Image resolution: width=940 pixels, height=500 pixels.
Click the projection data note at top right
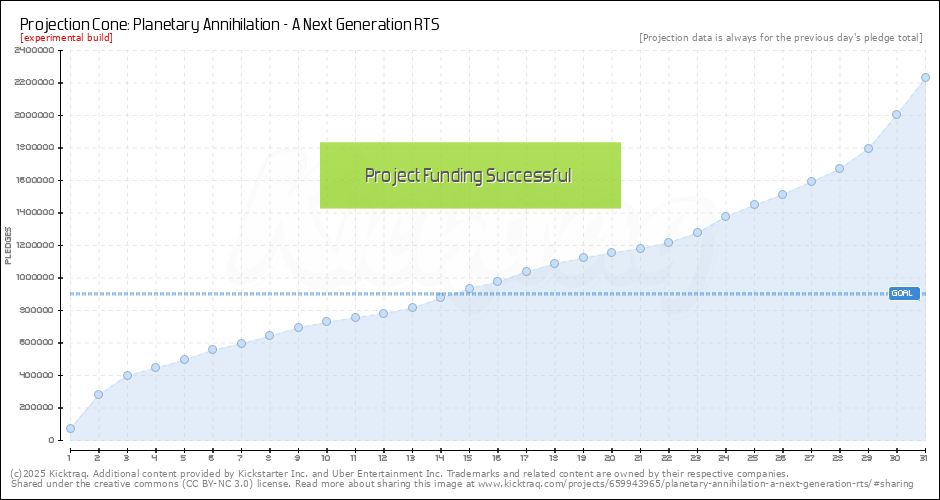[780, 38]
